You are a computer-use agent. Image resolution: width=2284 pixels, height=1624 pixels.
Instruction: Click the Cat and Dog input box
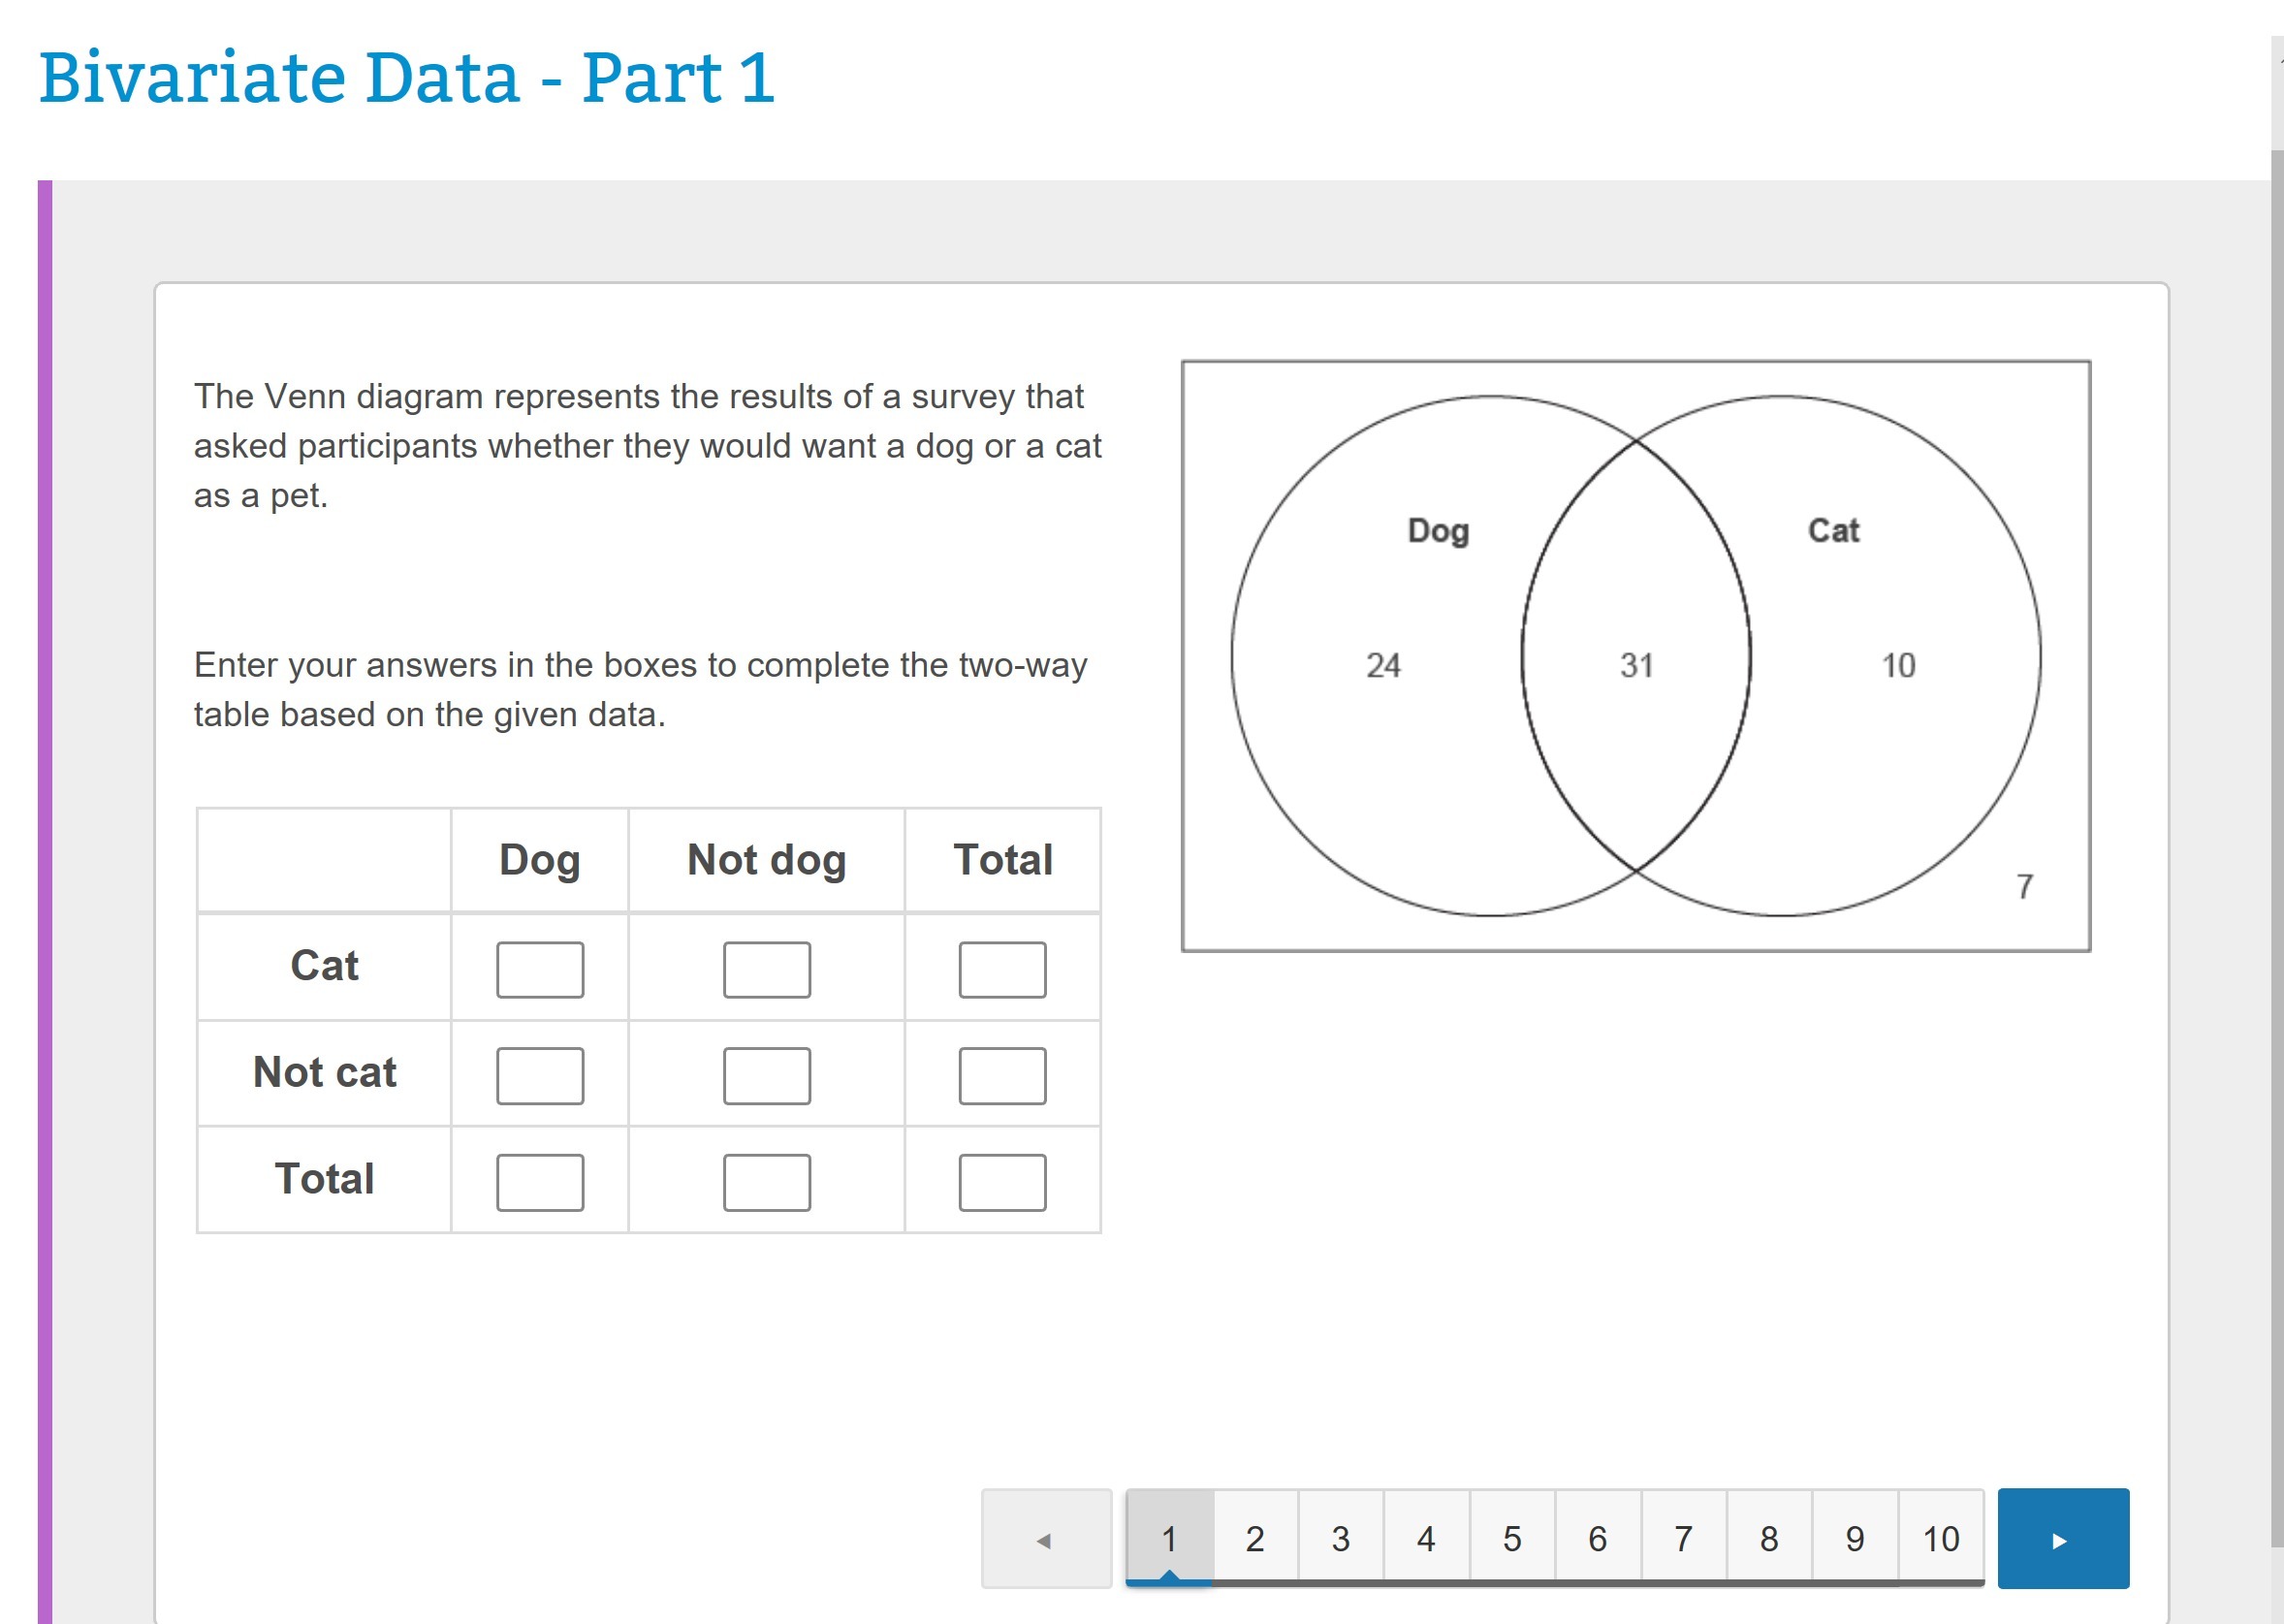pos(539,969)
